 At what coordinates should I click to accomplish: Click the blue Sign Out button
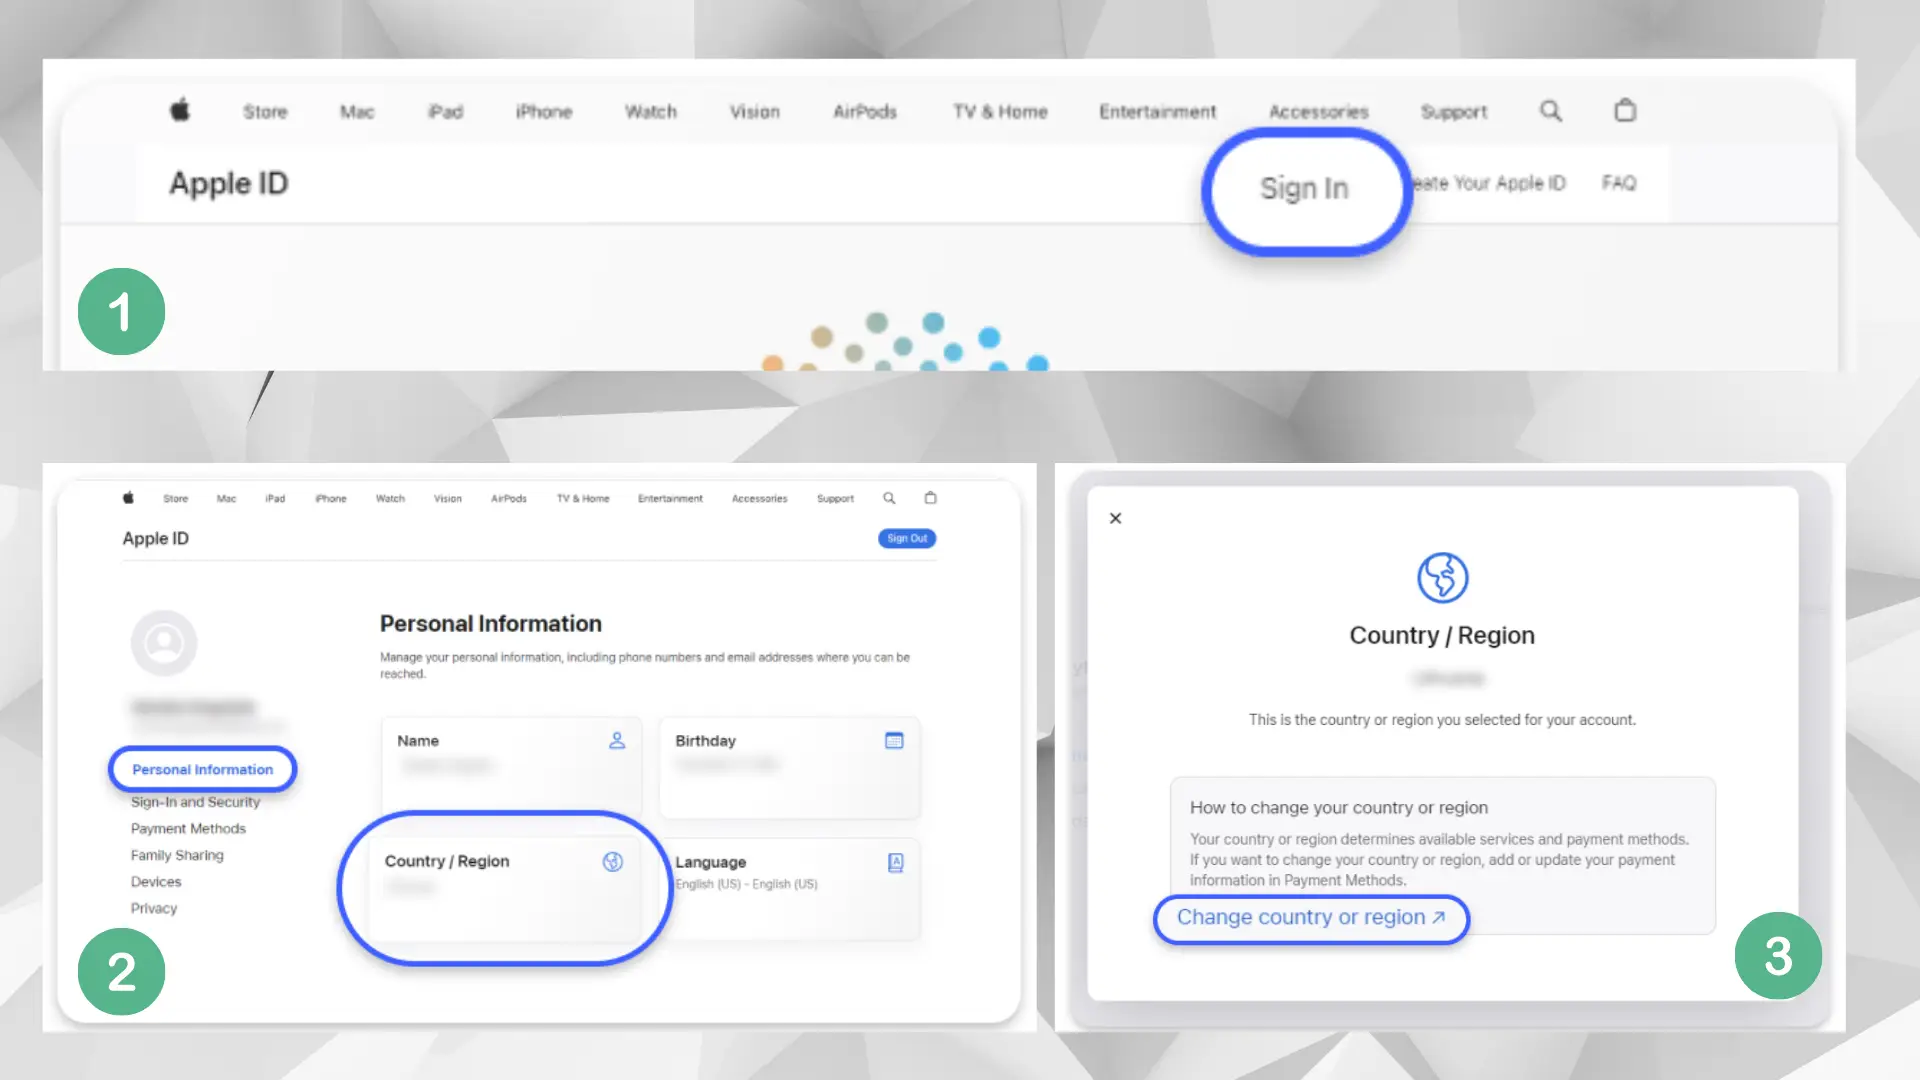pyautogui.click(x=907, y=538)
